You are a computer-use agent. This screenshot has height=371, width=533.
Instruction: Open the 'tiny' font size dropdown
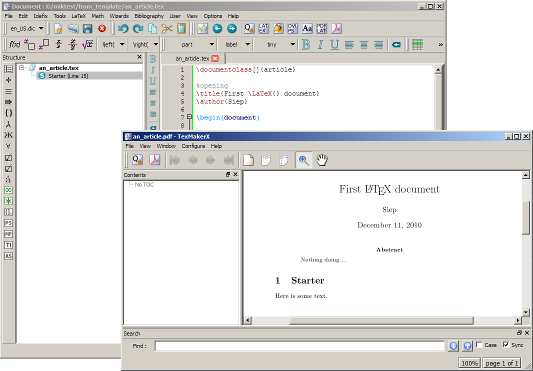pos(277,45)
